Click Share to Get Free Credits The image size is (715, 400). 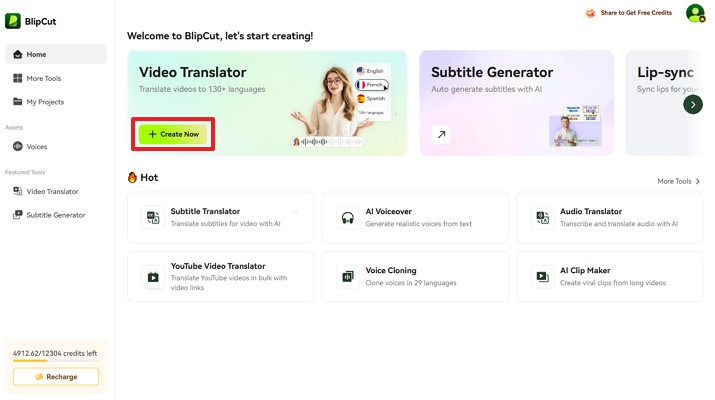click(636, 13)
